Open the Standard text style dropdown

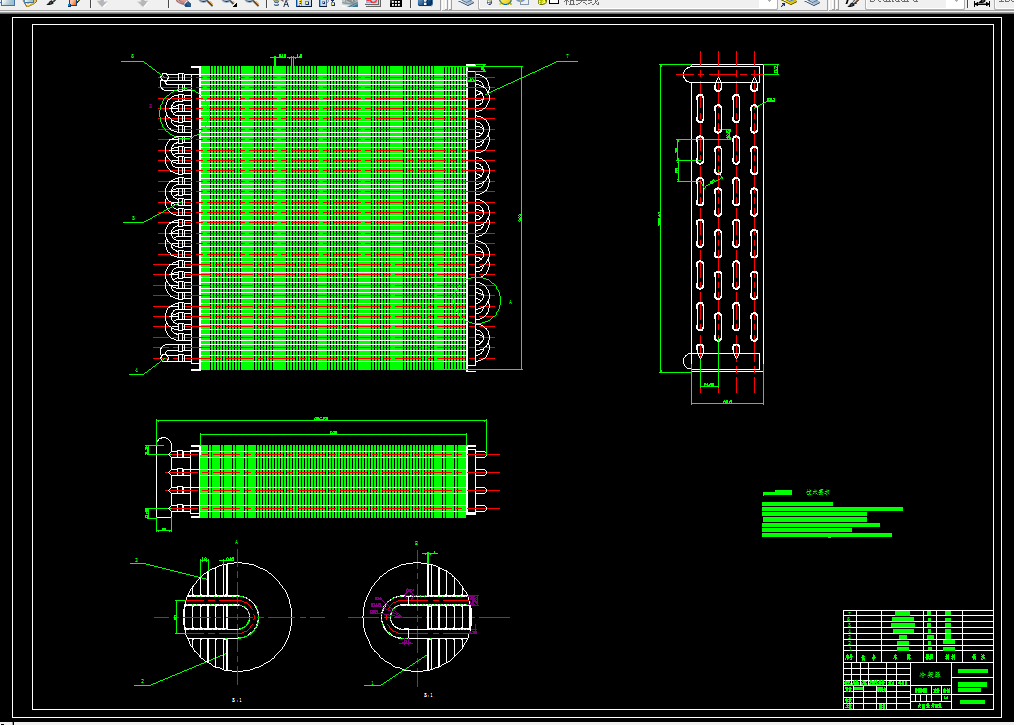[915, 2]
